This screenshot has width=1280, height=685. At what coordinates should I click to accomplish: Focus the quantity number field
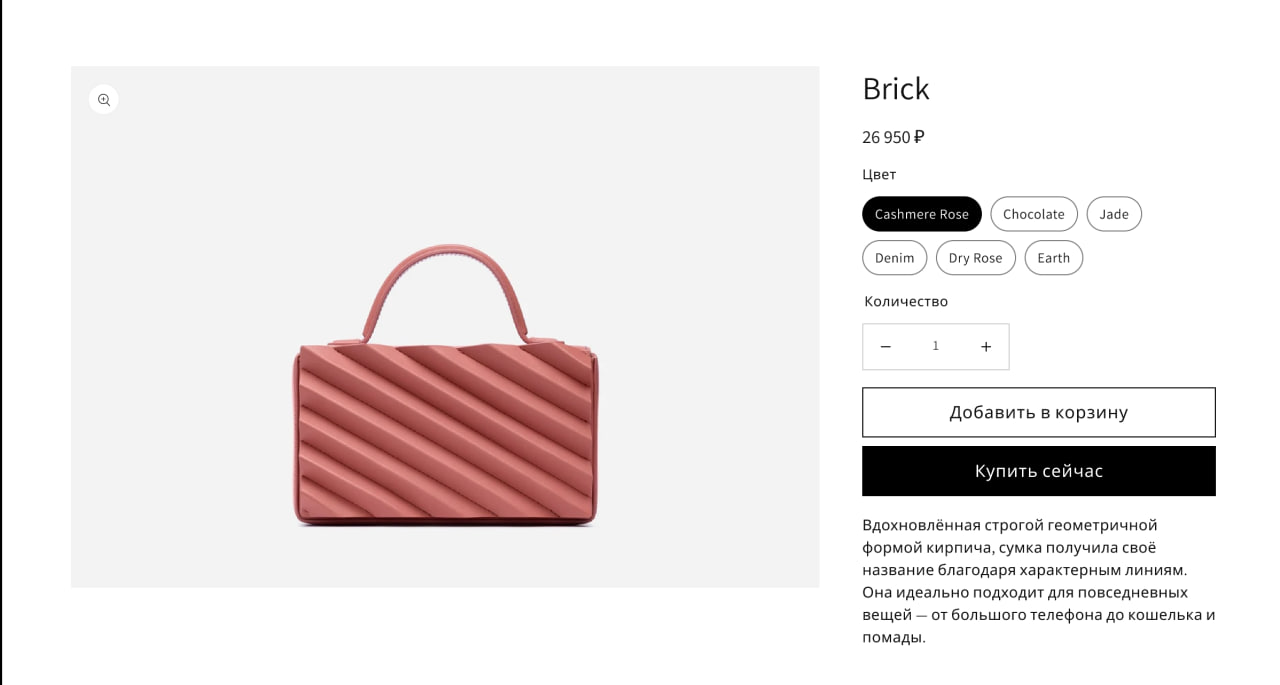936,347
